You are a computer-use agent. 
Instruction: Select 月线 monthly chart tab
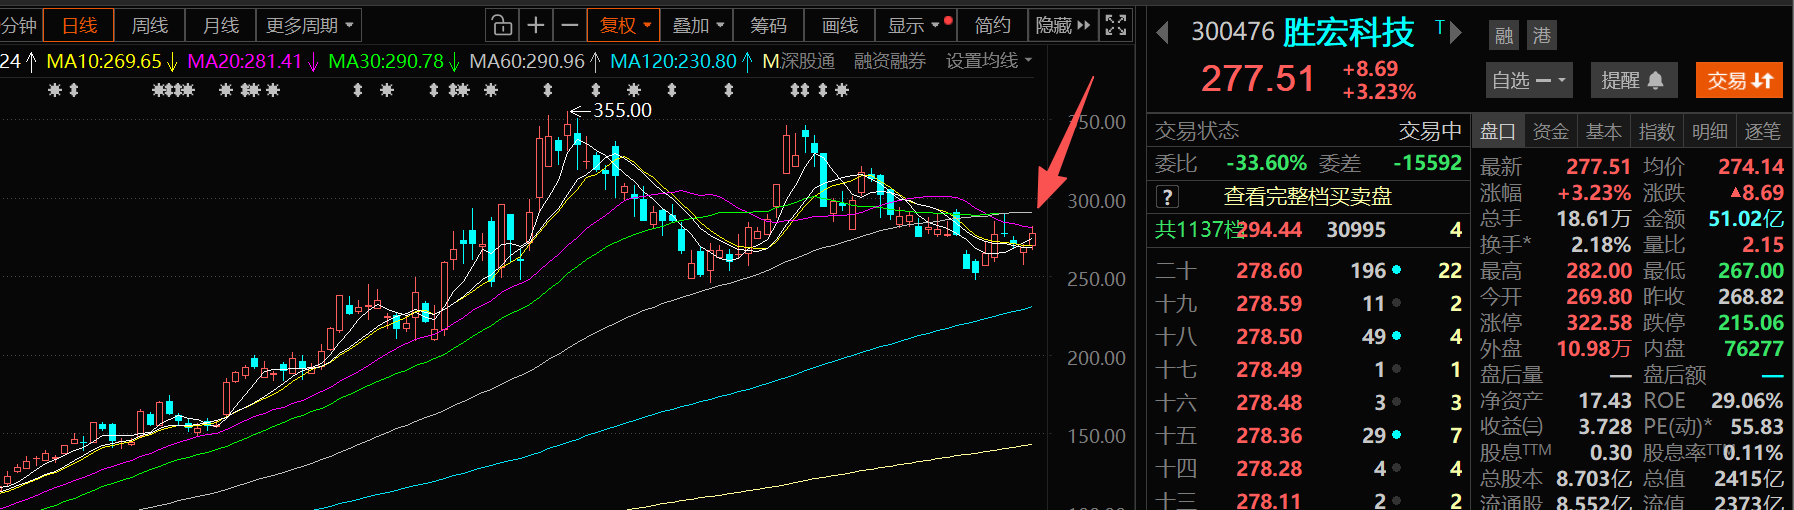click(x=221, y=25)
